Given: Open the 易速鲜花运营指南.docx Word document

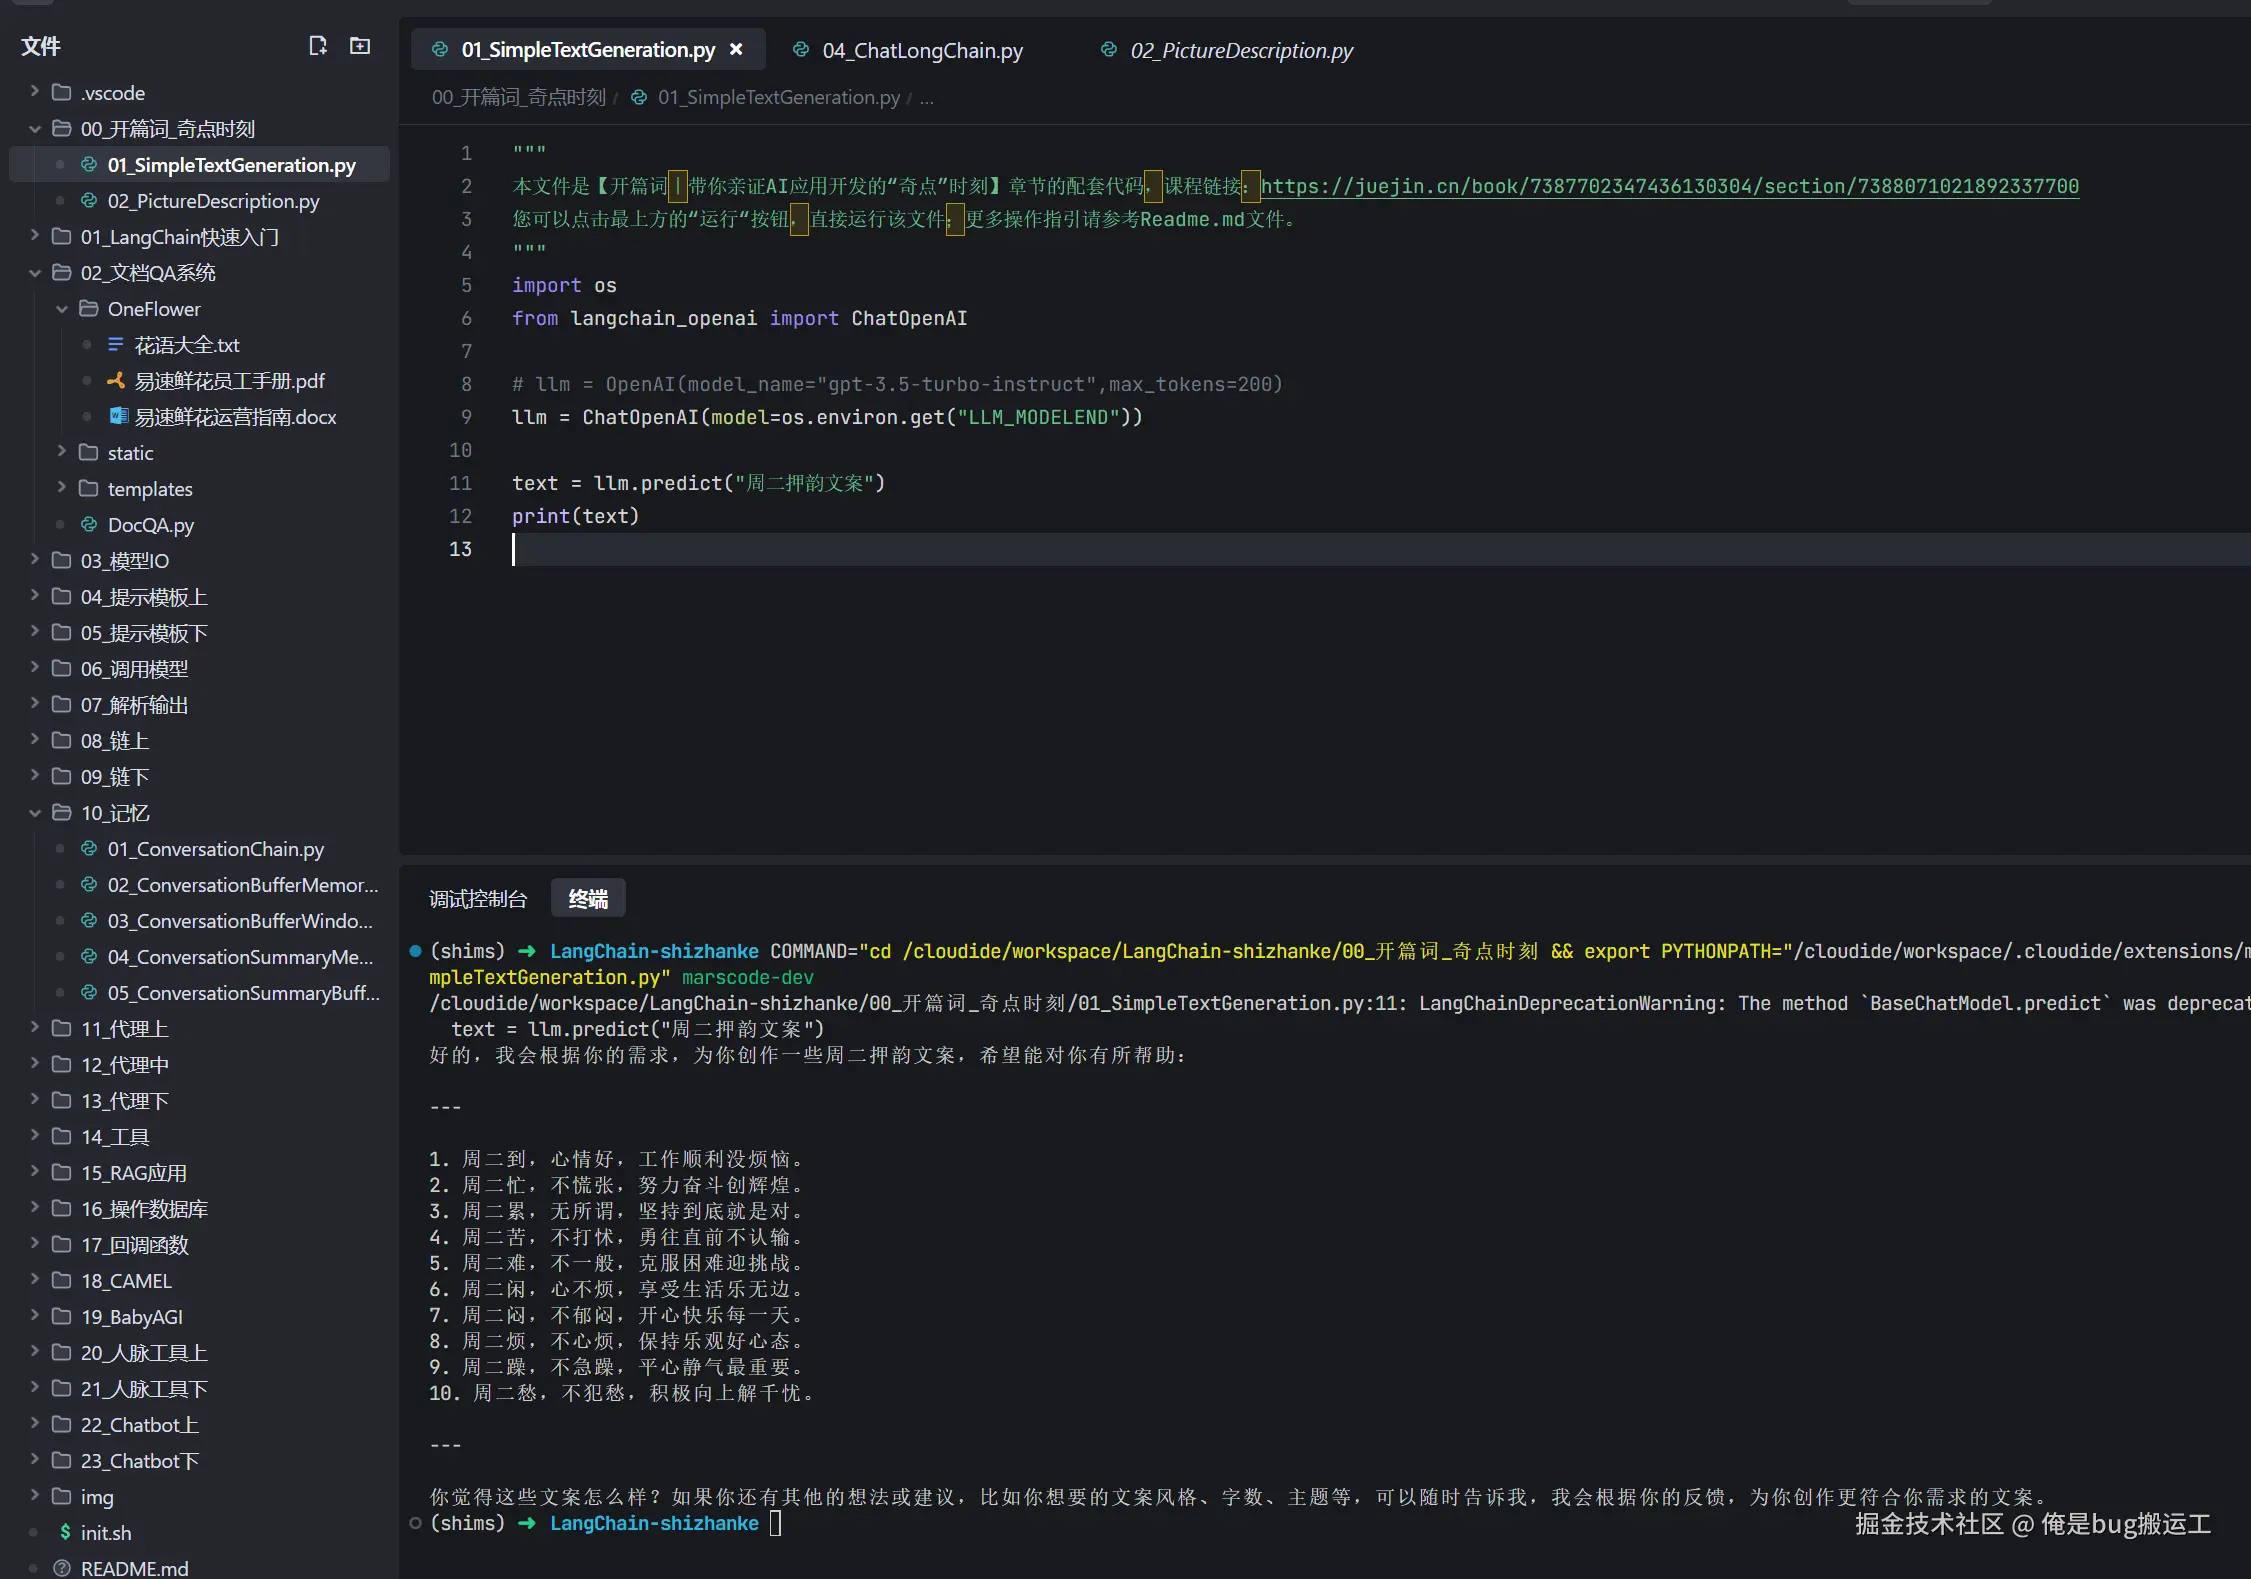Looking at the screenshot, I should point(235,417).
